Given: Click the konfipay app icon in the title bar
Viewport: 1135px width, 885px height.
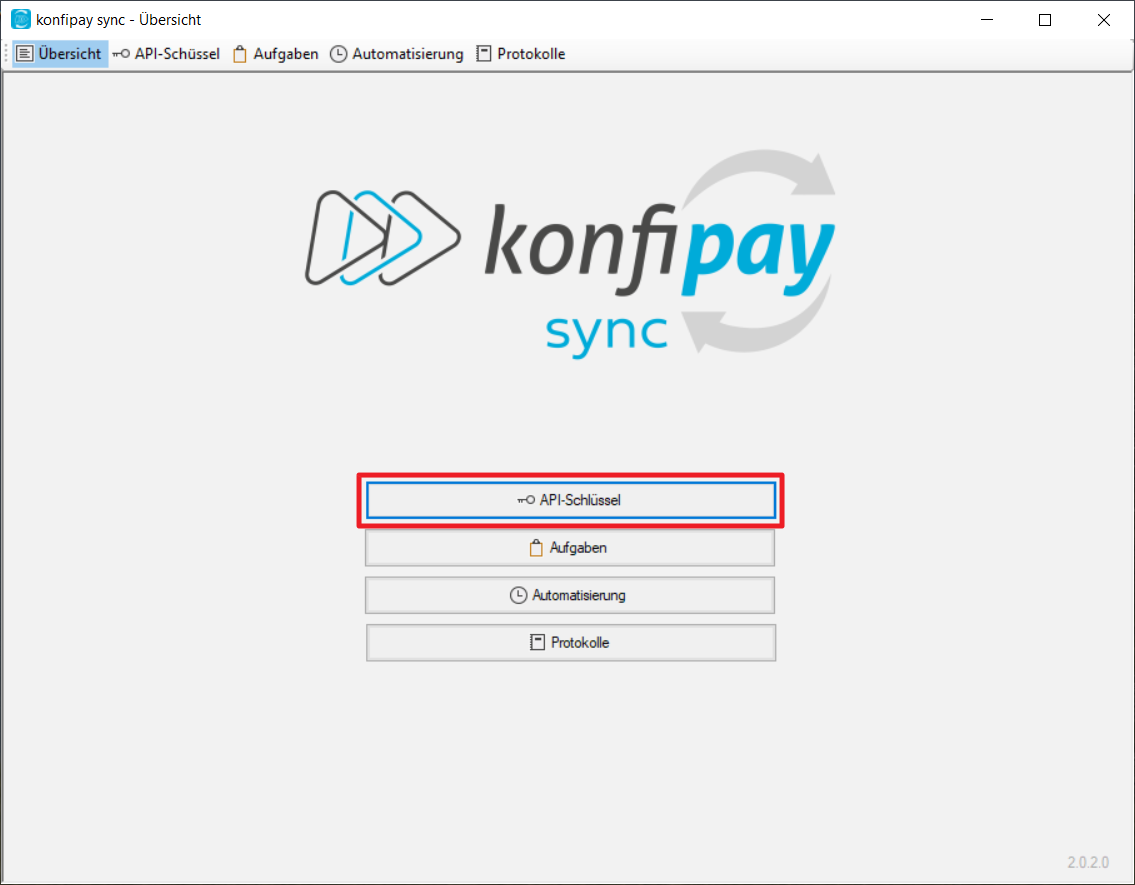Looking at the screenshot, I should [x=20, y=20].
